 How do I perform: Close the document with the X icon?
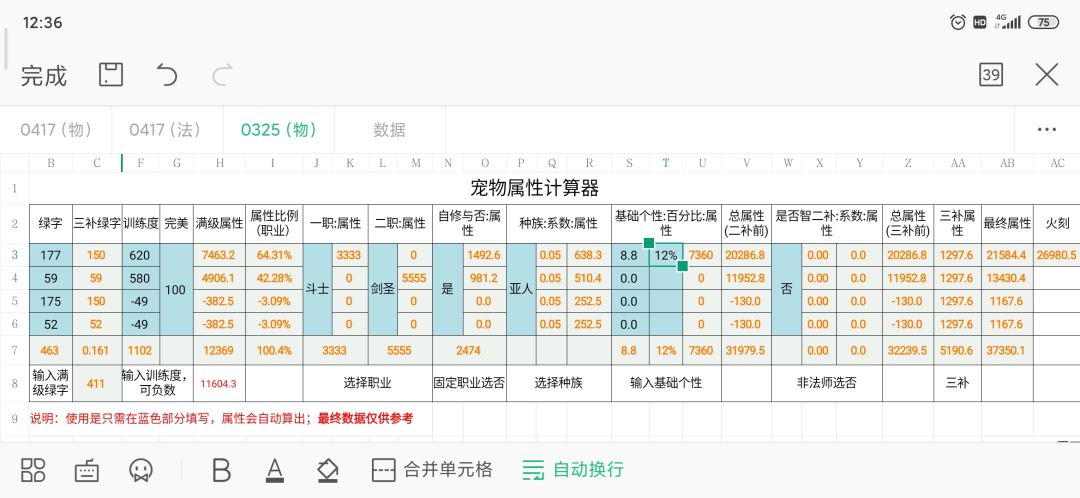coord(1046,74)
